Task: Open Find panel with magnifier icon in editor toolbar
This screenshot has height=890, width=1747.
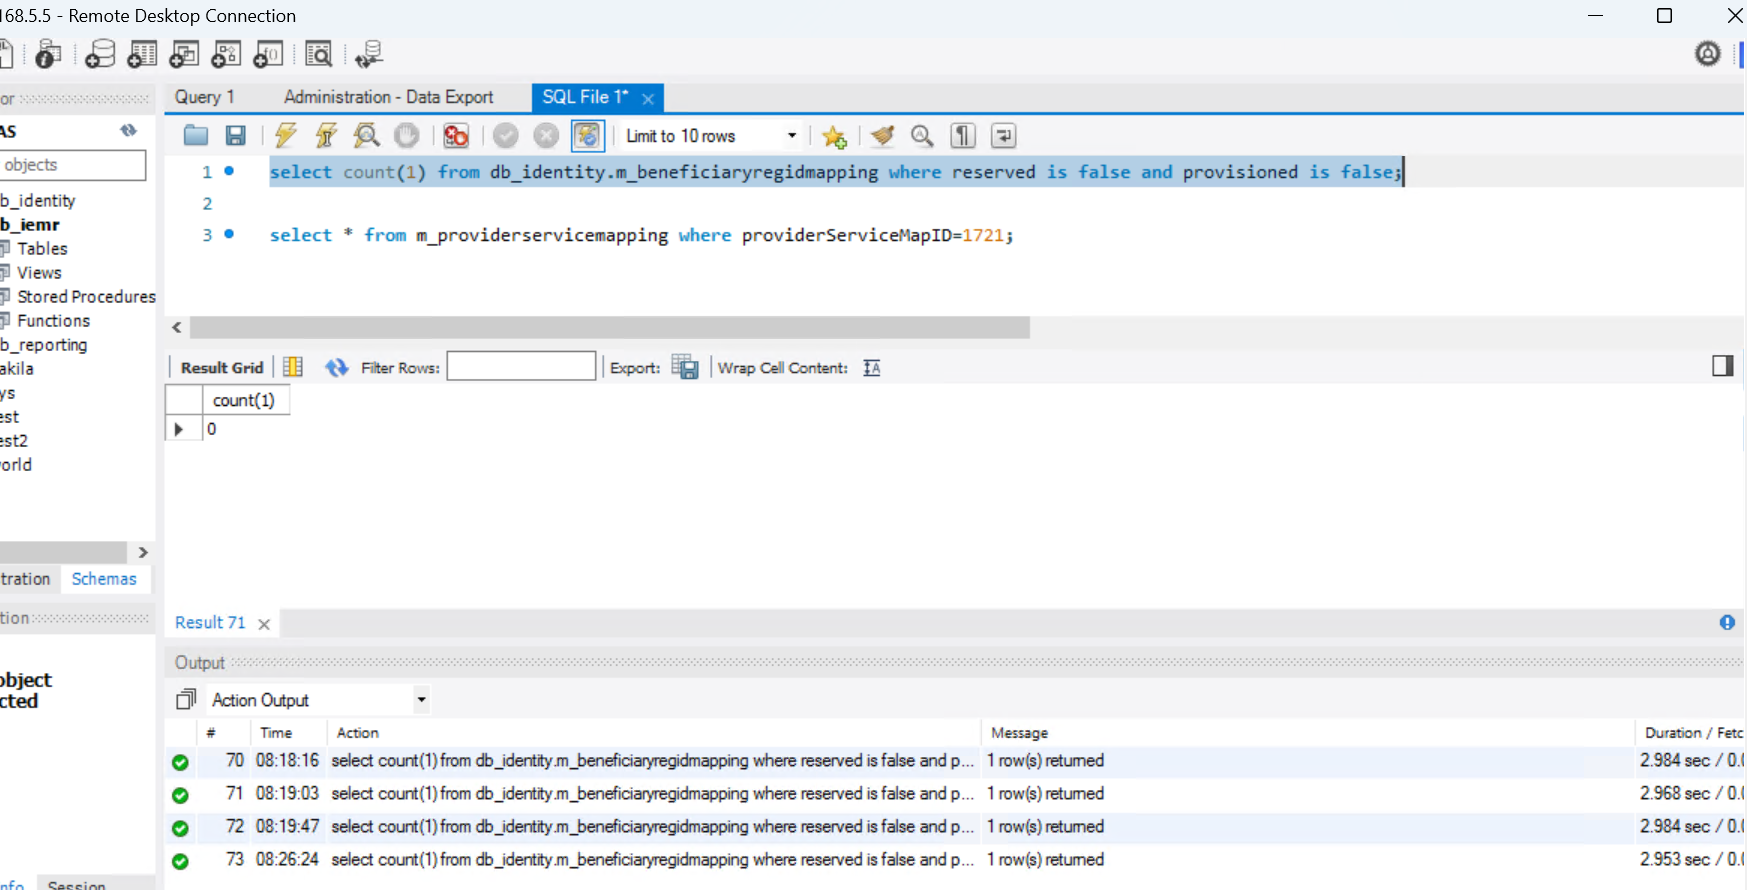Action: [x=922, y=136]
